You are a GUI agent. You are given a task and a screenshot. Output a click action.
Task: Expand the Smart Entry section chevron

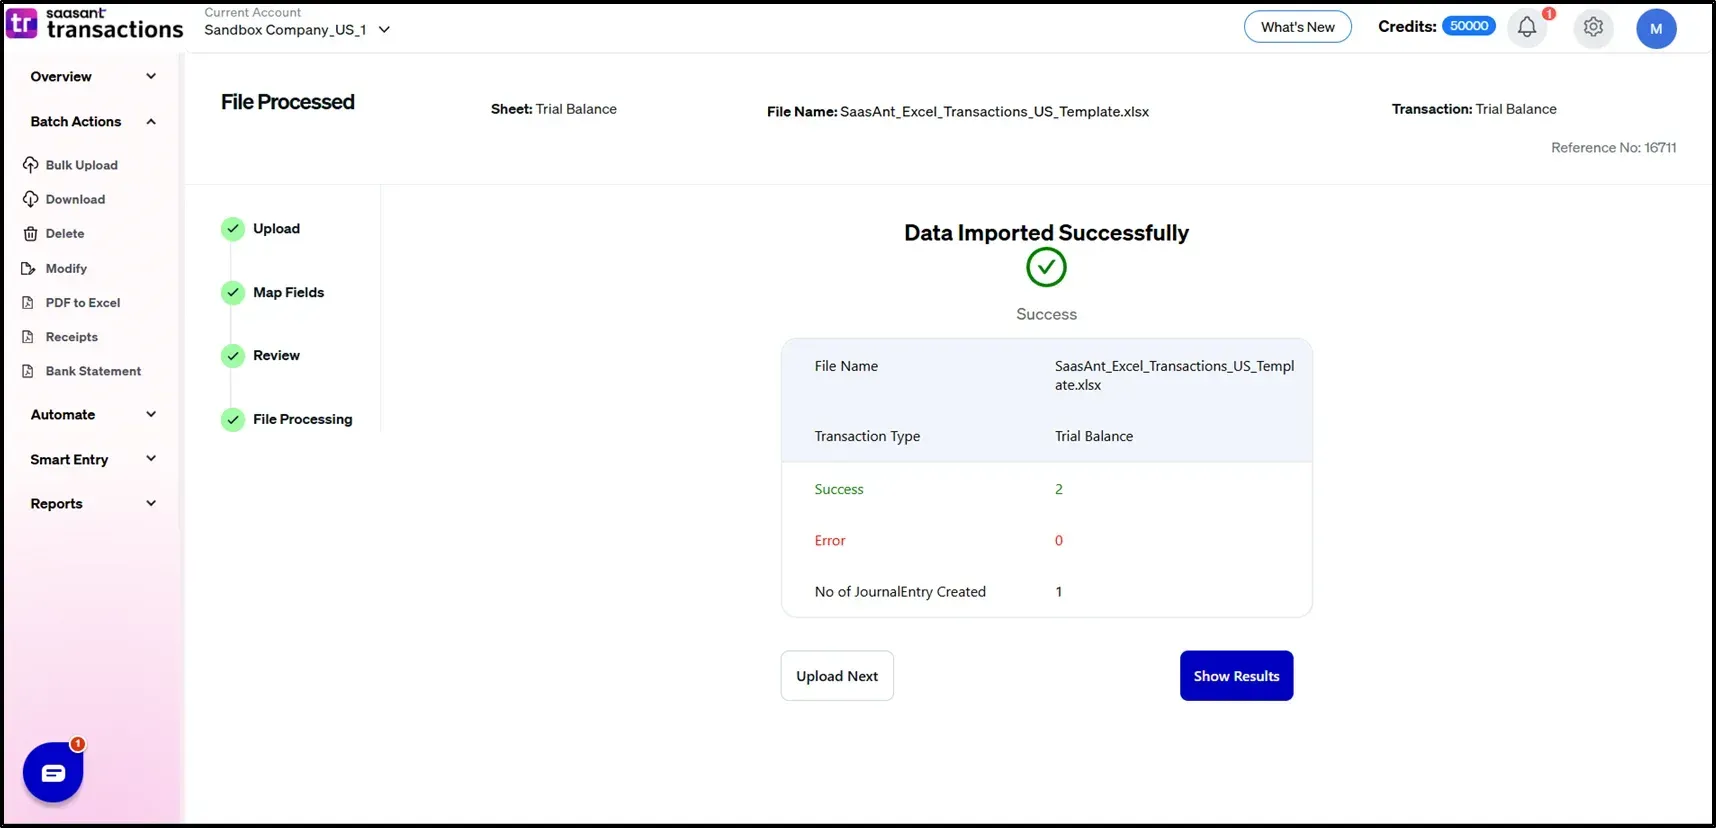(151, 459)
